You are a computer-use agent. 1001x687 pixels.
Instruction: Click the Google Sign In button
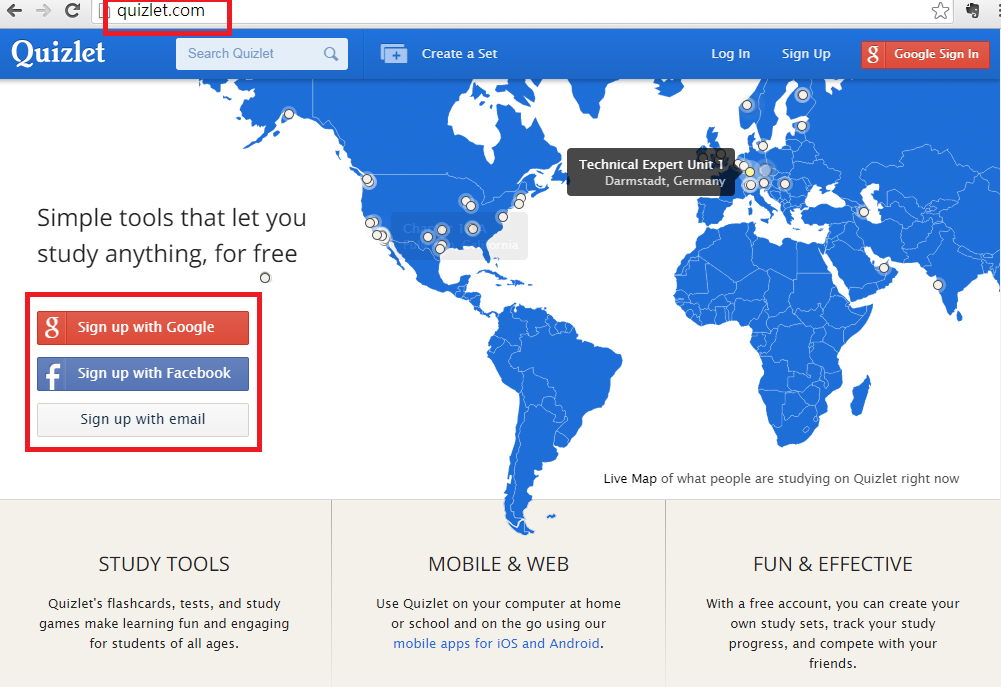925,54
